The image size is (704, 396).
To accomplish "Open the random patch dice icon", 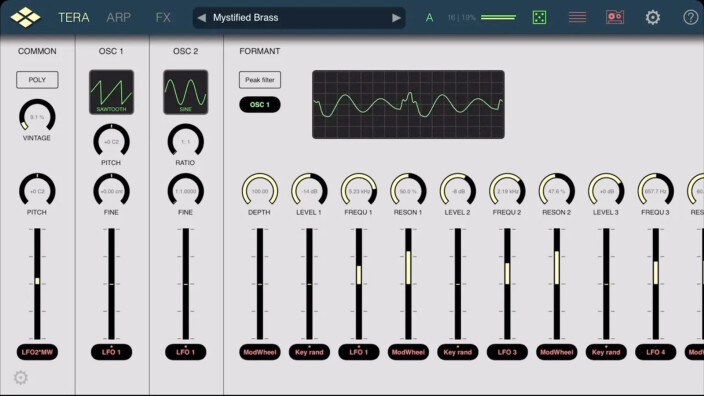I will tap(539, 18).
